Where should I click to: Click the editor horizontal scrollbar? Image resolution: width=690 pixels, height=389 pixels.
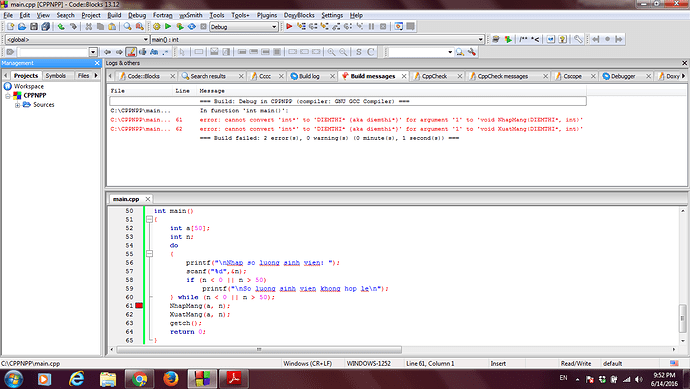click(x=259, y=349)
